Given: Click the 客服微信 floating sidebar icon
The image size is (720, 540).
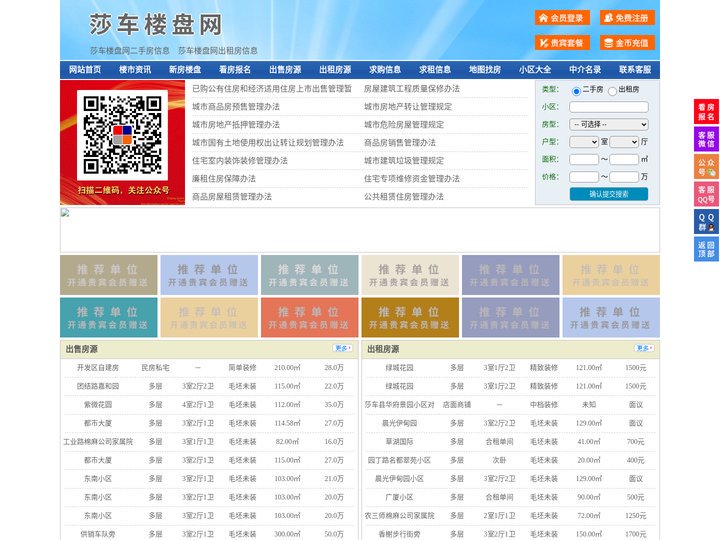Looking at the screenshot, I should [706, 139].
